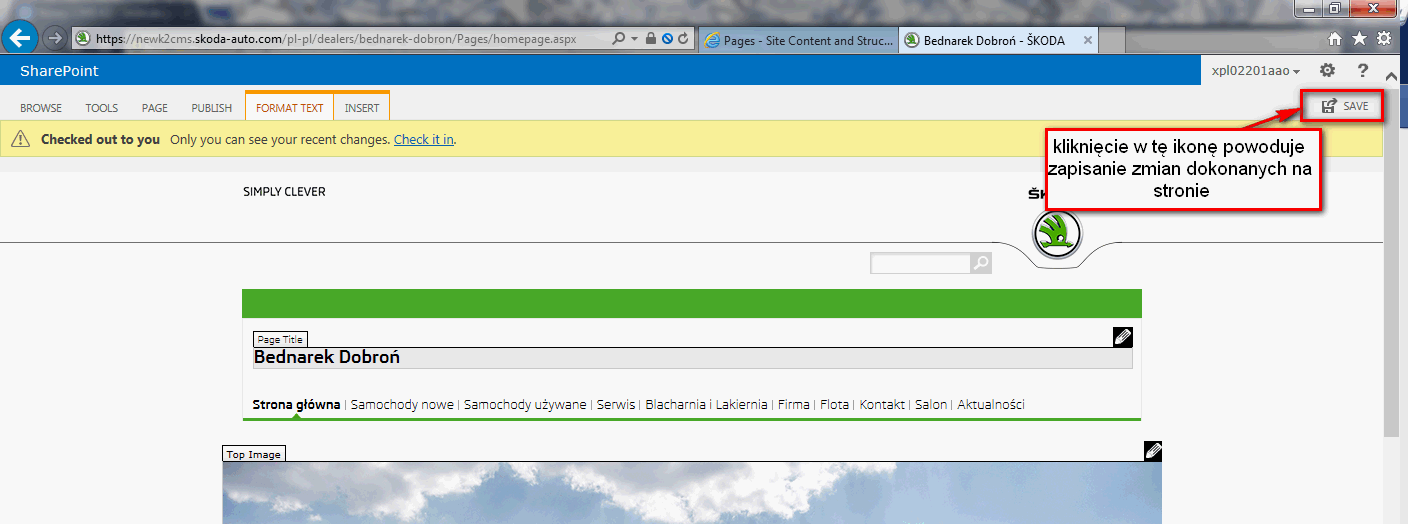The image size is (1408, 524).
Task: Open Kontakt navigation item
Action: click(x=882, y=405)
